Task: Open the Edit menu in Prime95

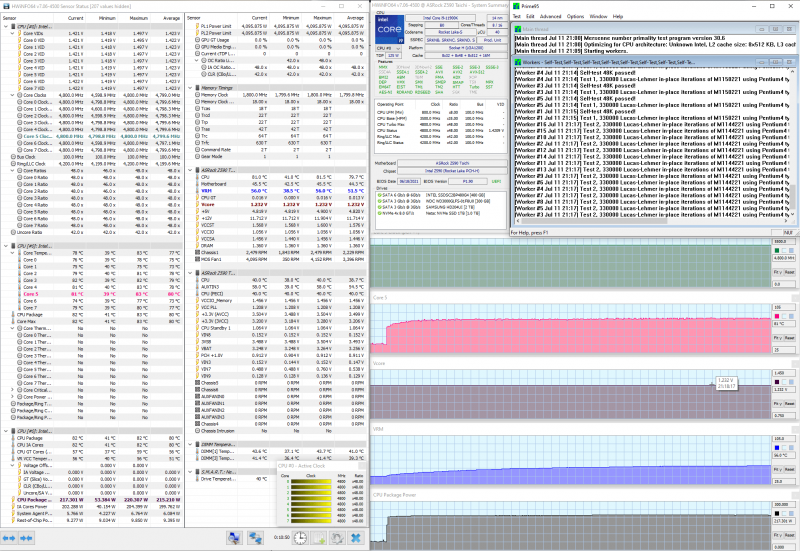Action: pos(530,16)
